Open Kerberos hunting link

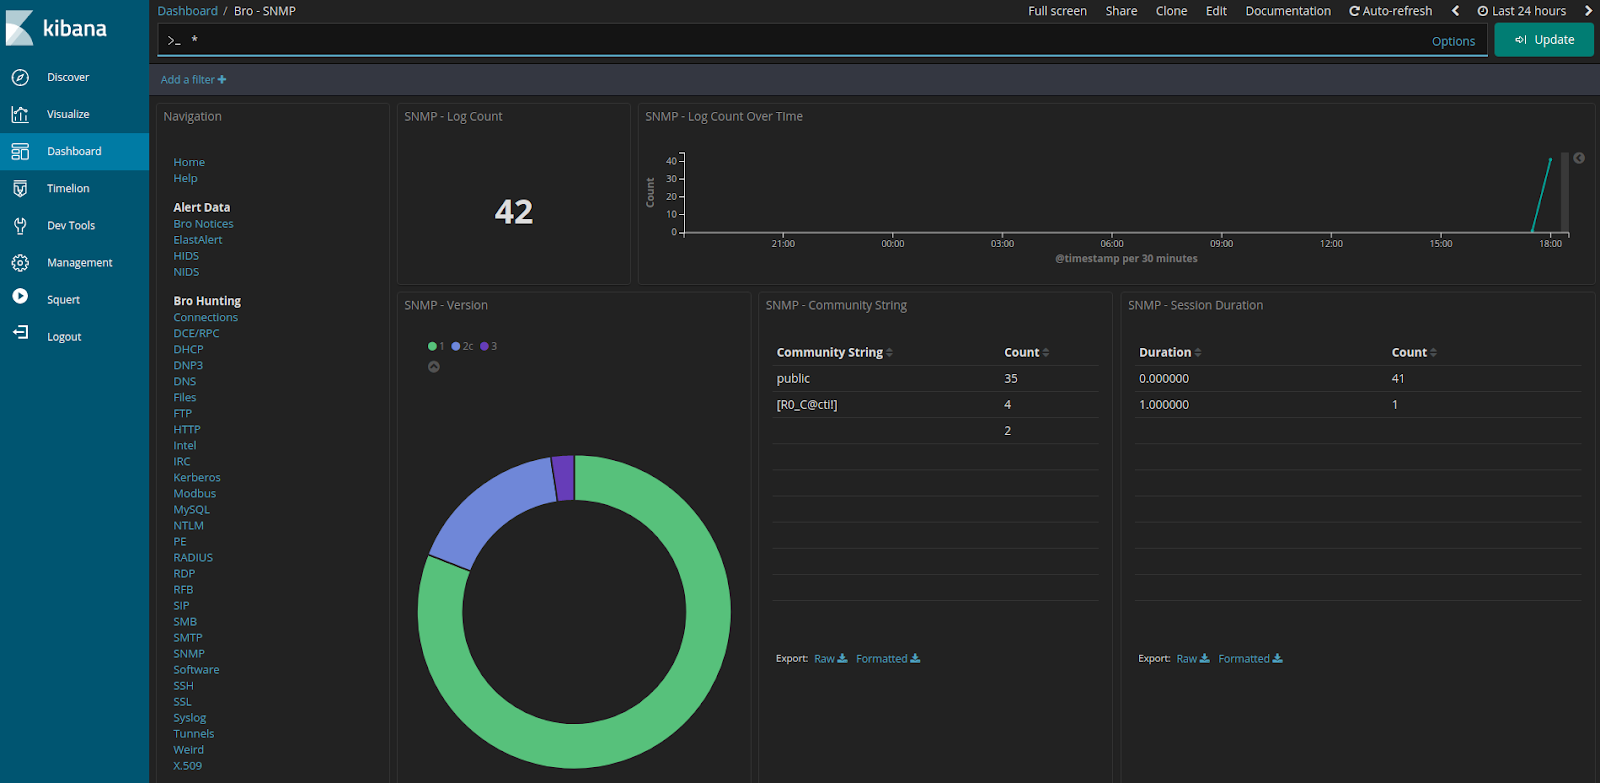197,478
